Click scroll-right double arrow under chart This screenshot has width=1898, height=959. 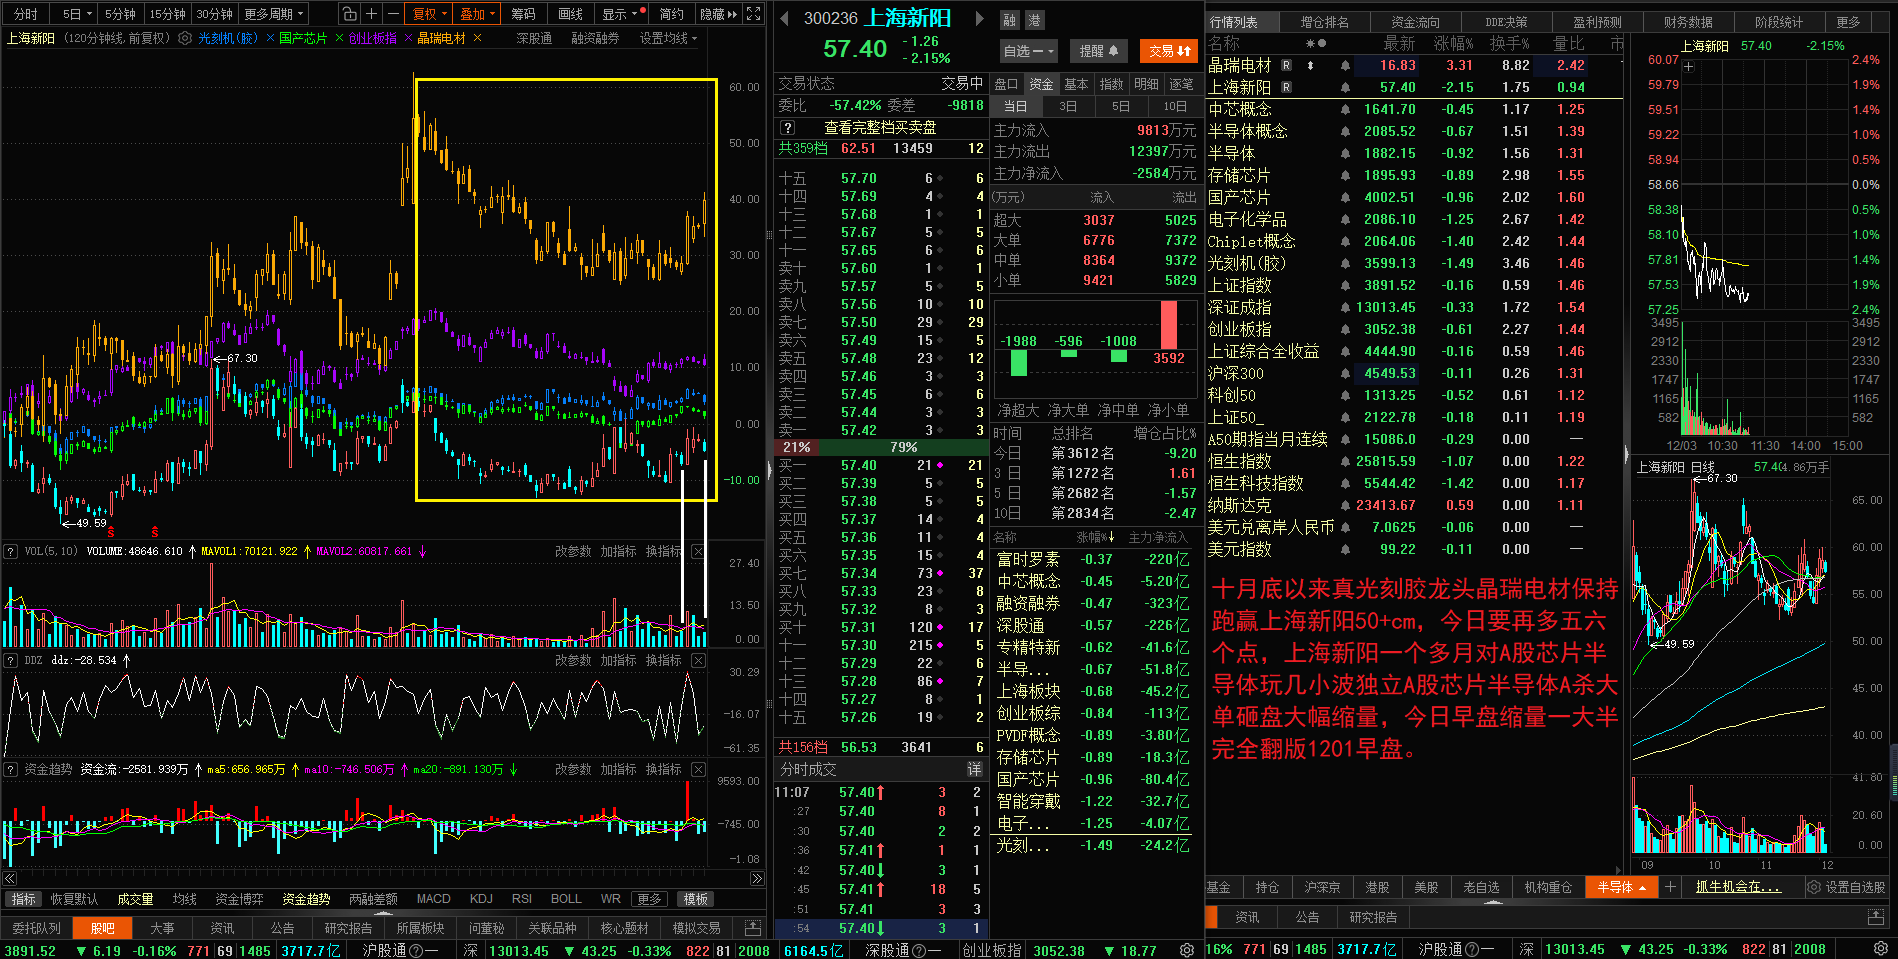(757, 879)
